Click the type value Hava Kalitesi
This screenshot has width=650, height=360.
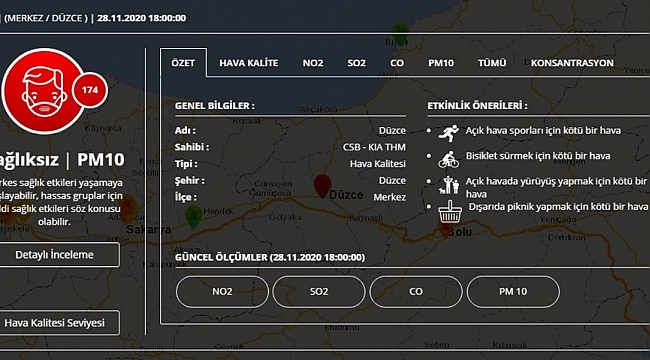378,164
